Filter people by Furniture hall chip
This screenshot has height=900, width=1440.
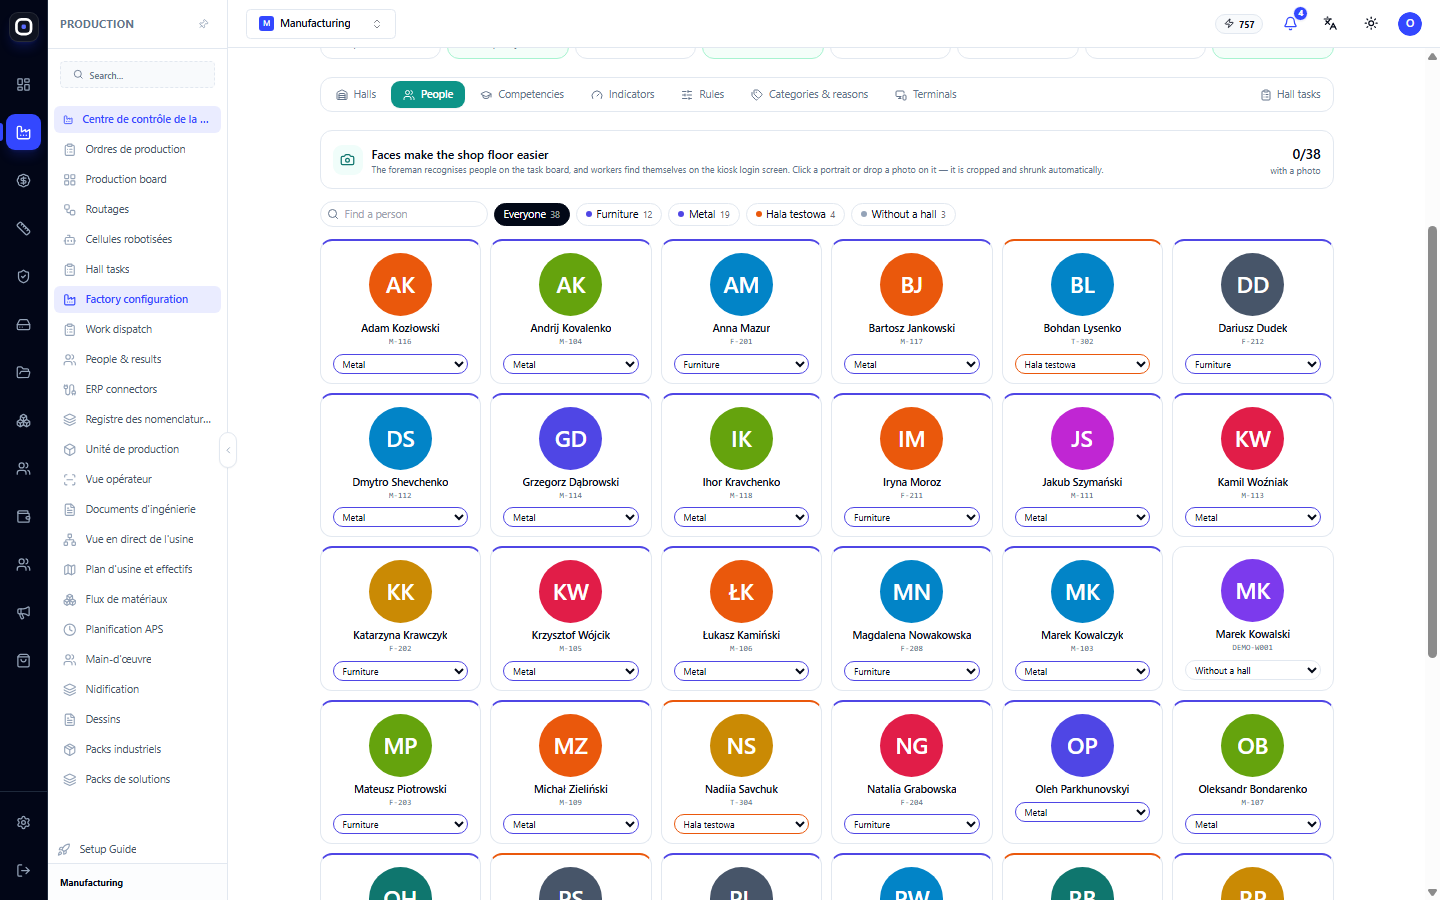click(619, 214)
